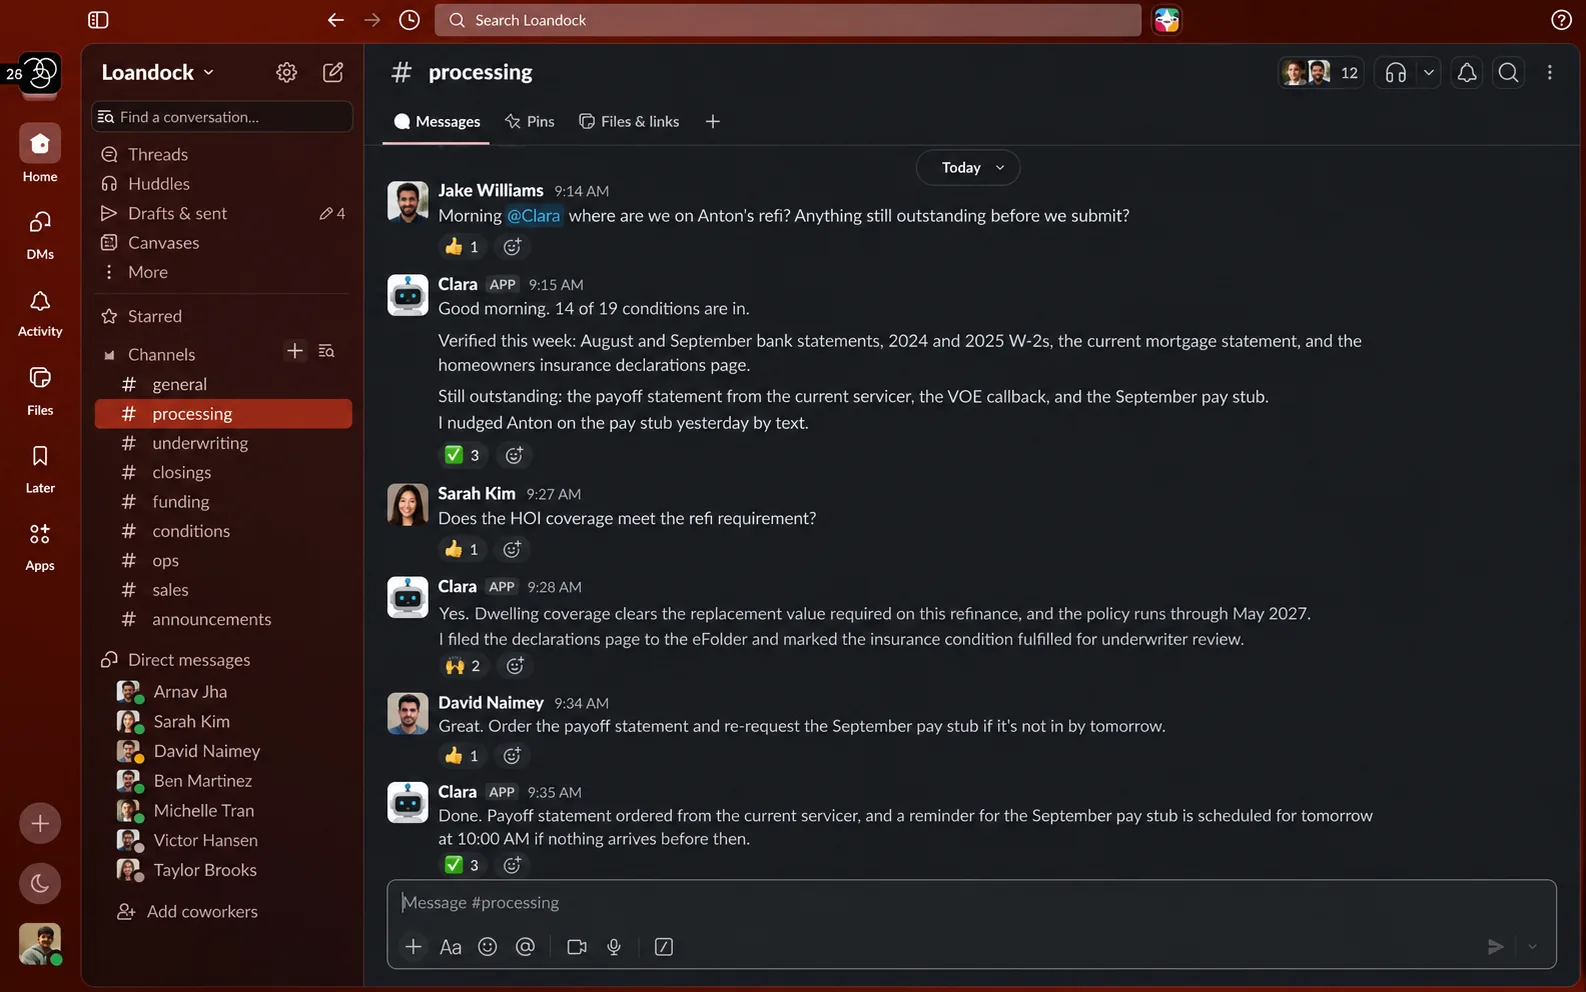The height and width of the screenshot is (992, 1586).
Task: Start a huddle with headphones icon
Action: pos(1396,73)
